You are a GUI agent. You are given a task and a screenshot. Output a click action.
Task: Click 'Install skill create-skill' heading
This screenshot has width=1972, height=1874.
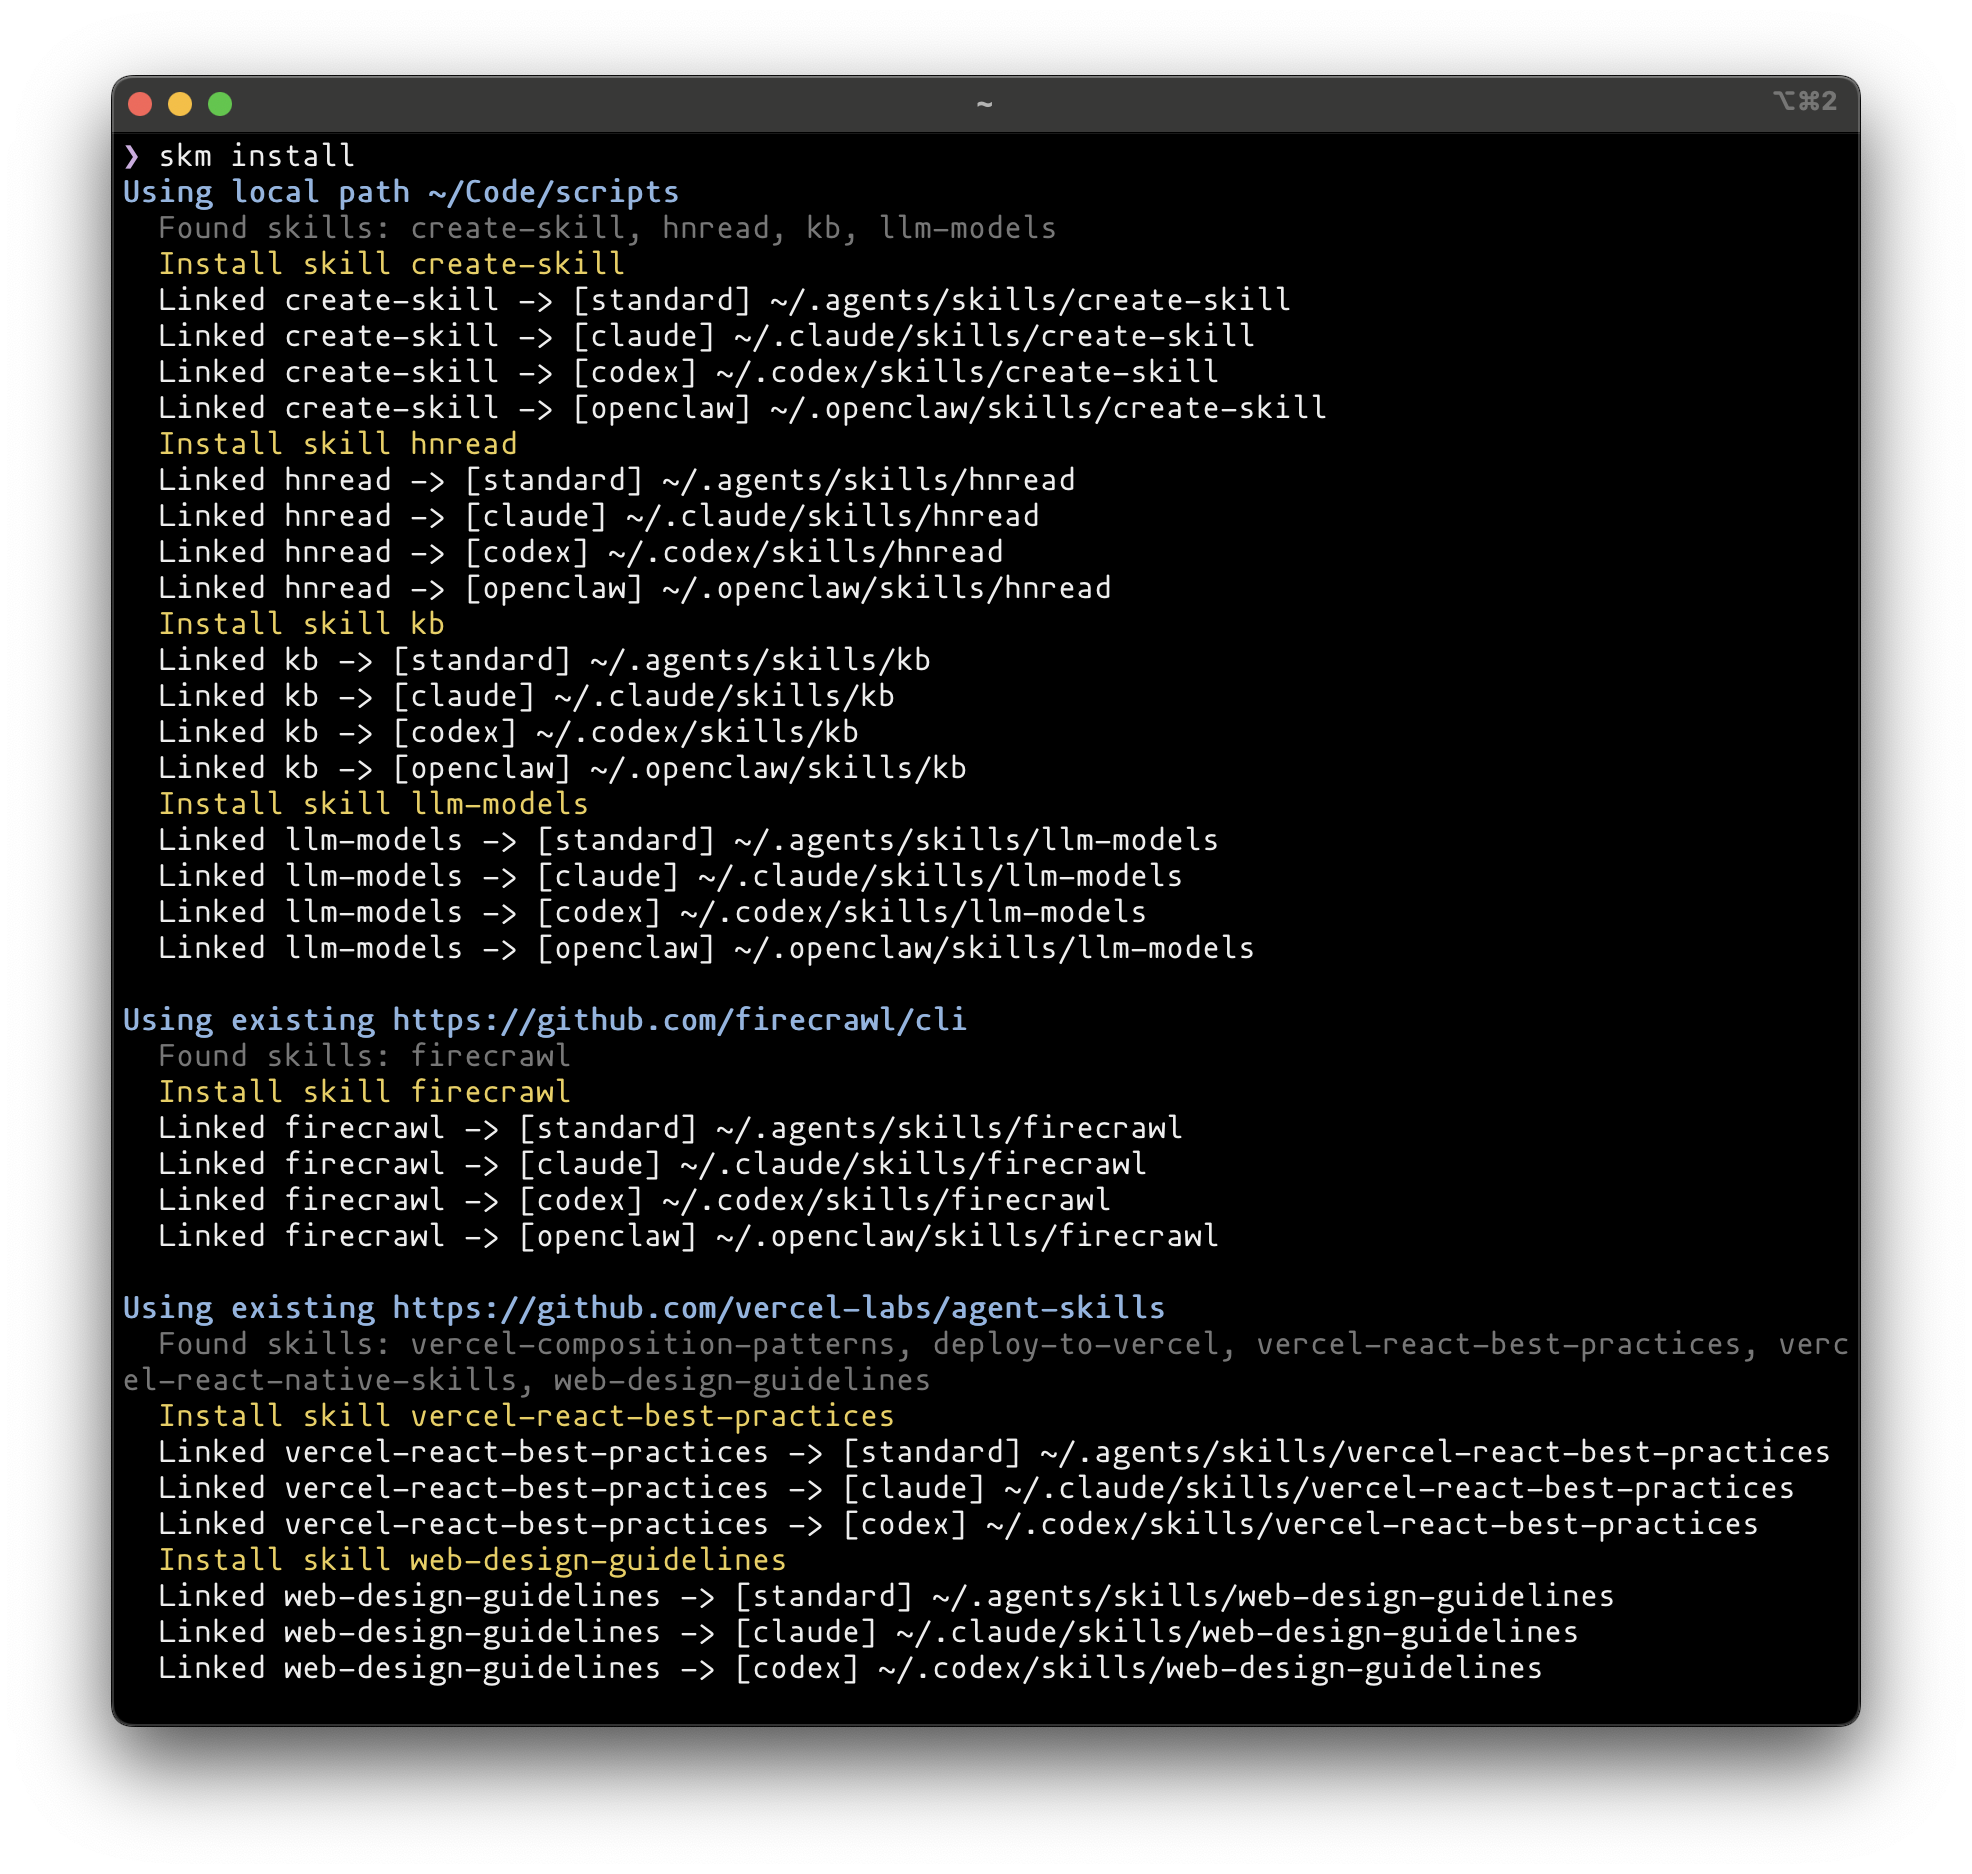(391, 264)
